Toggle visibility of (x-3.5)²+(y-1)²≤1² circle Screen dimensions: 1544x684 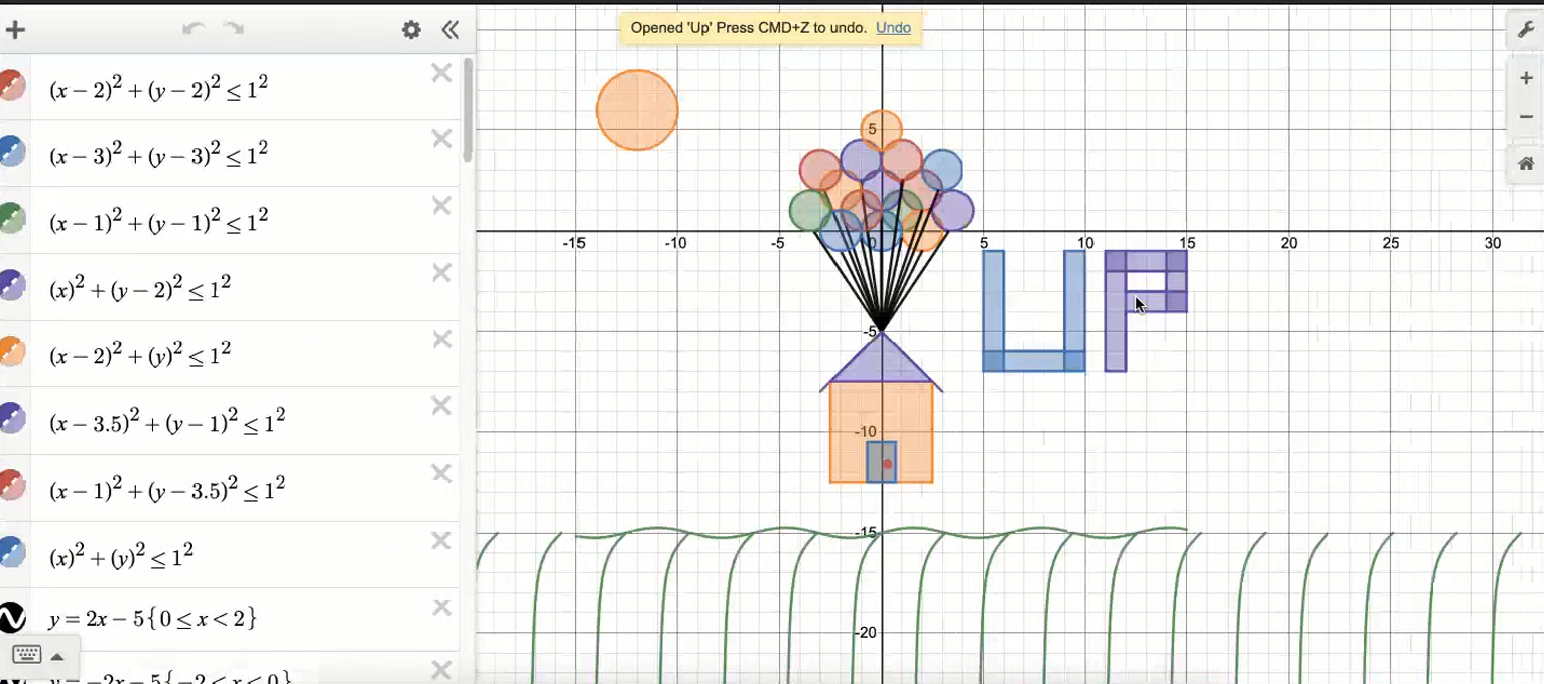[x=11, y=419]
